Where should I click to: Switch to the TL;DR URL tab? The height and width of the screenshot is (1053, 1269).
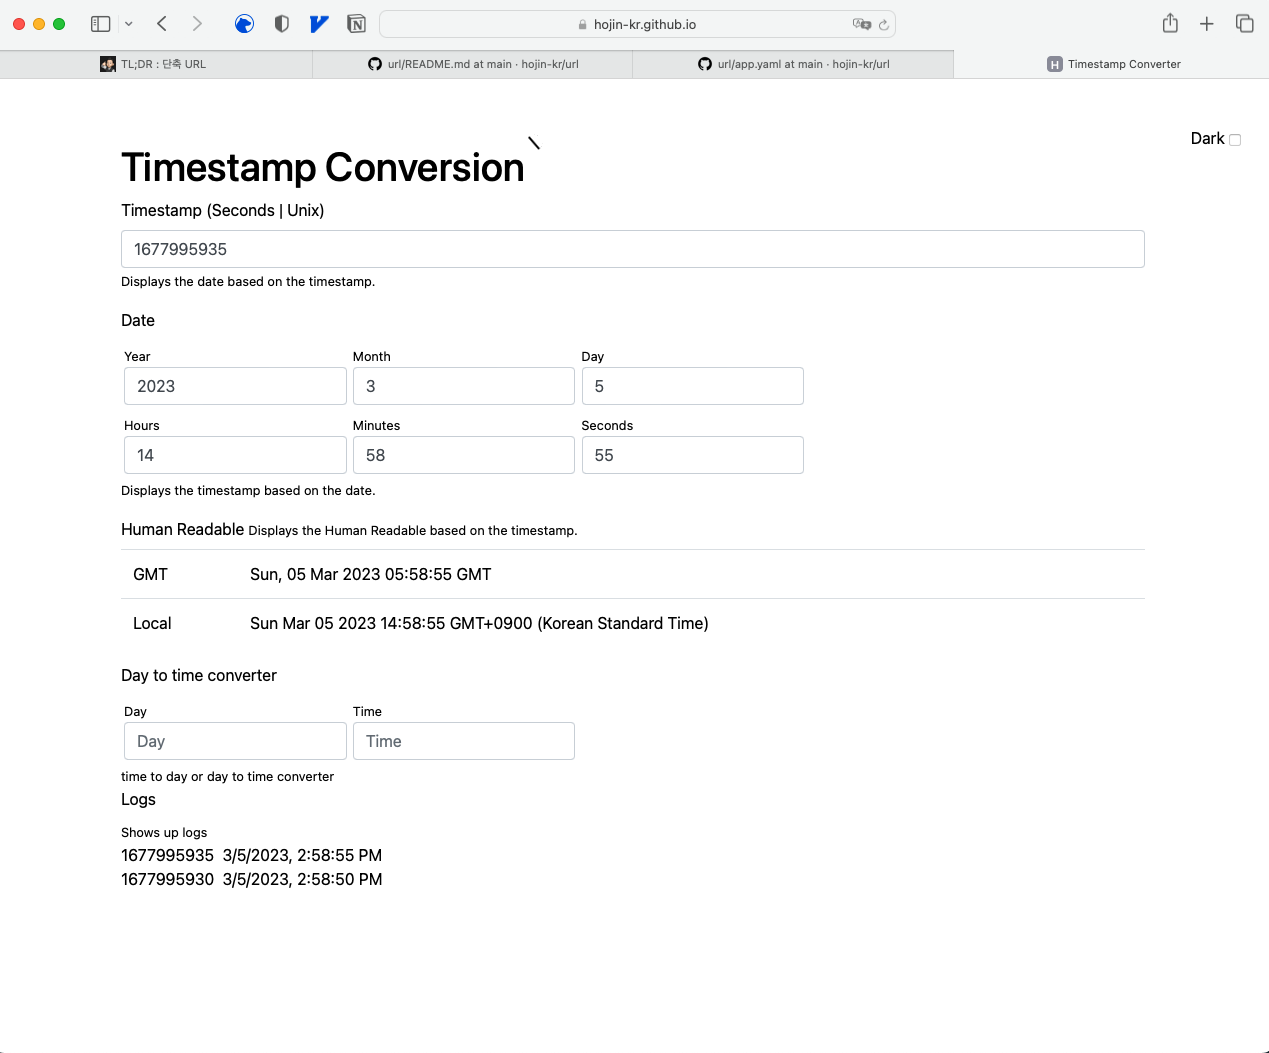pyautogui.click(x=156, y=64)
